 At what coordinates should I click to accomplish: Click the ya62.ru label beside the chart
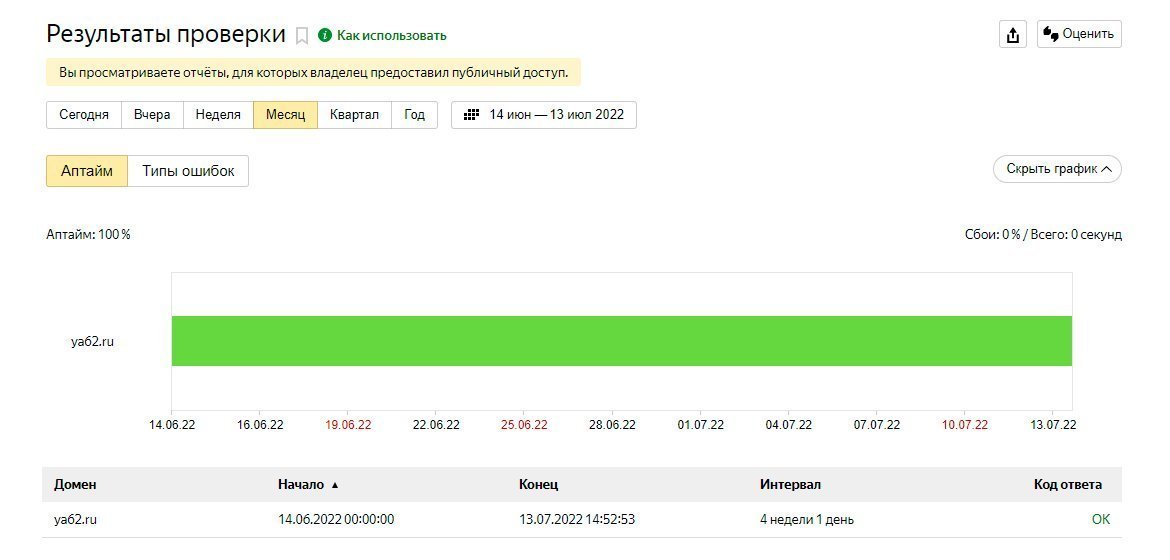tap(93, 343)
